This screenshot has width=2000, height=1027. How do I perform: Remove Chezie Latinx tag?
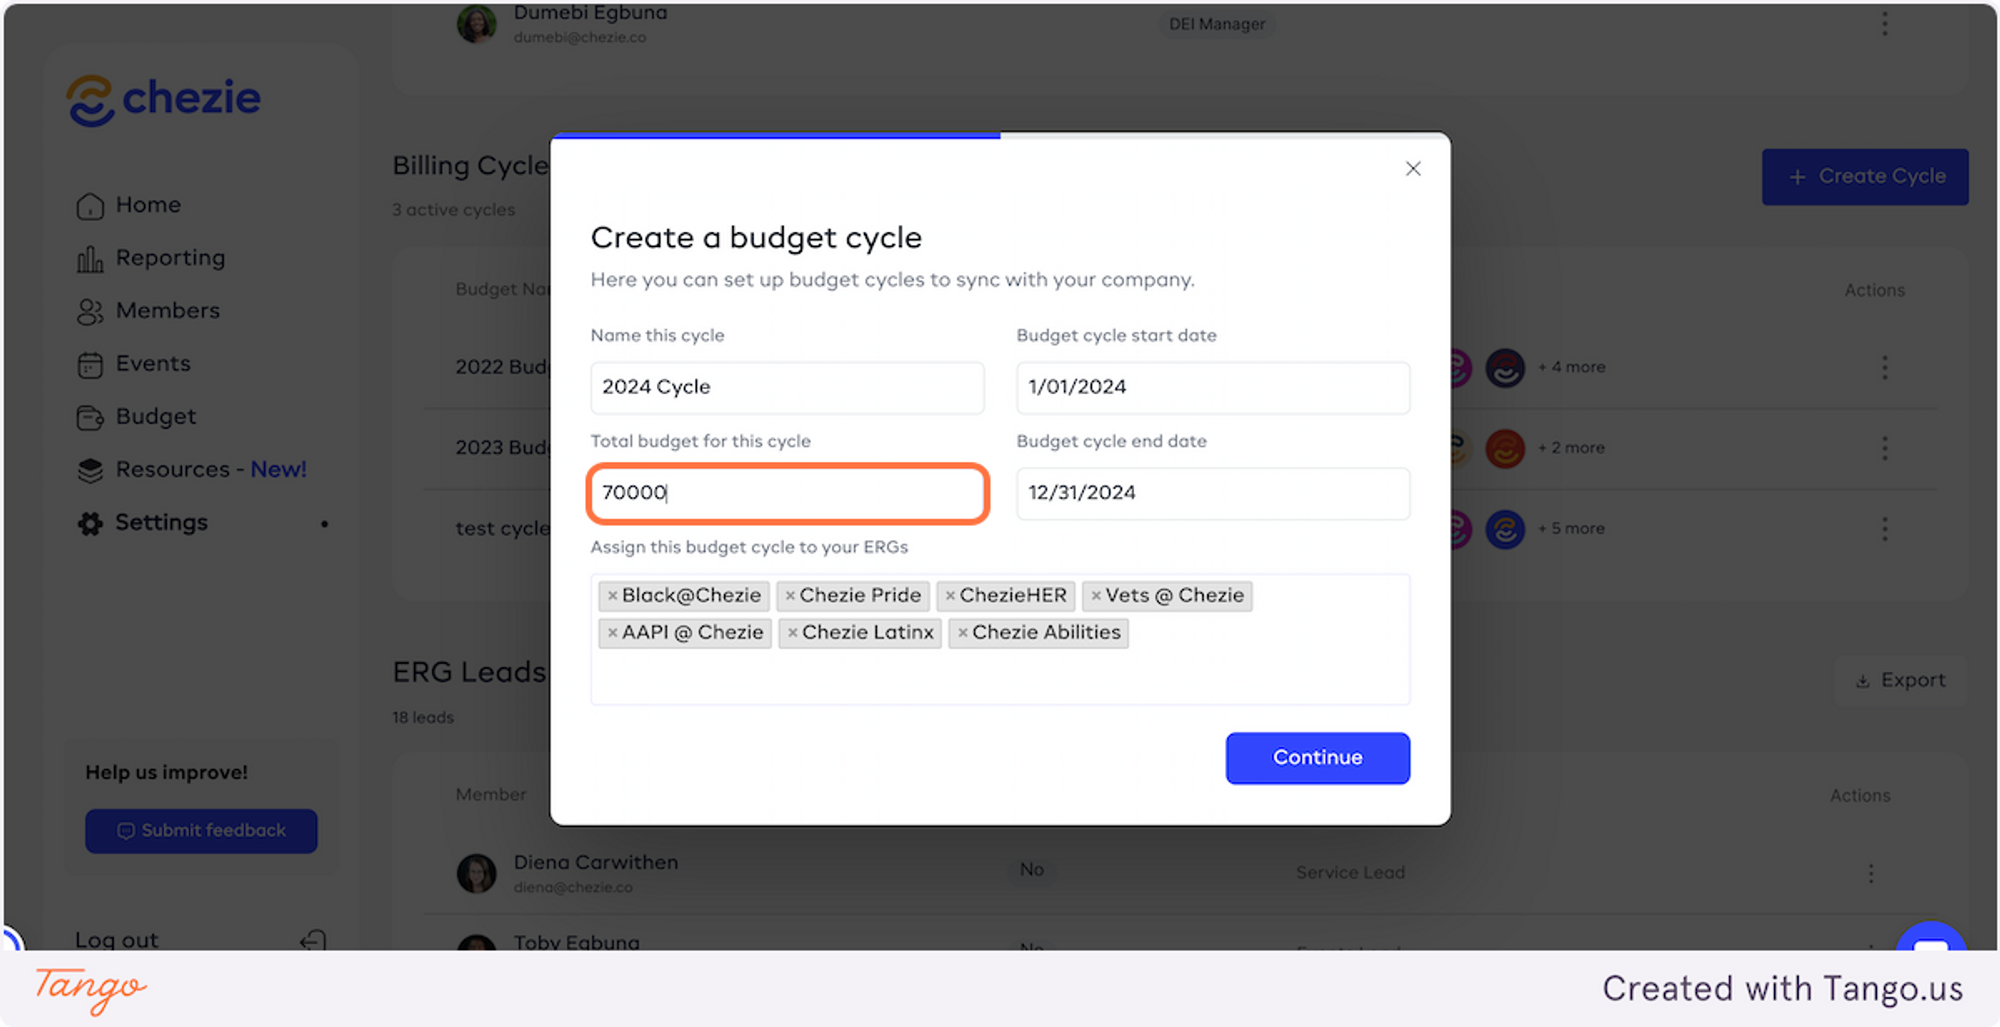tap(792, 633)
